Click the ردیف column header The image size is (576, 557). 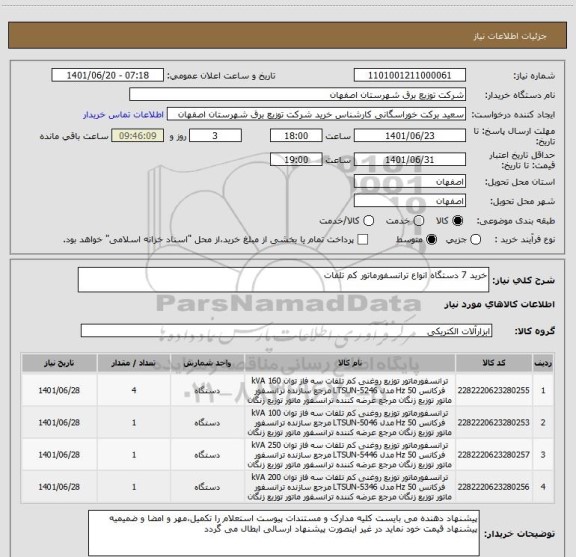point(543,363)
